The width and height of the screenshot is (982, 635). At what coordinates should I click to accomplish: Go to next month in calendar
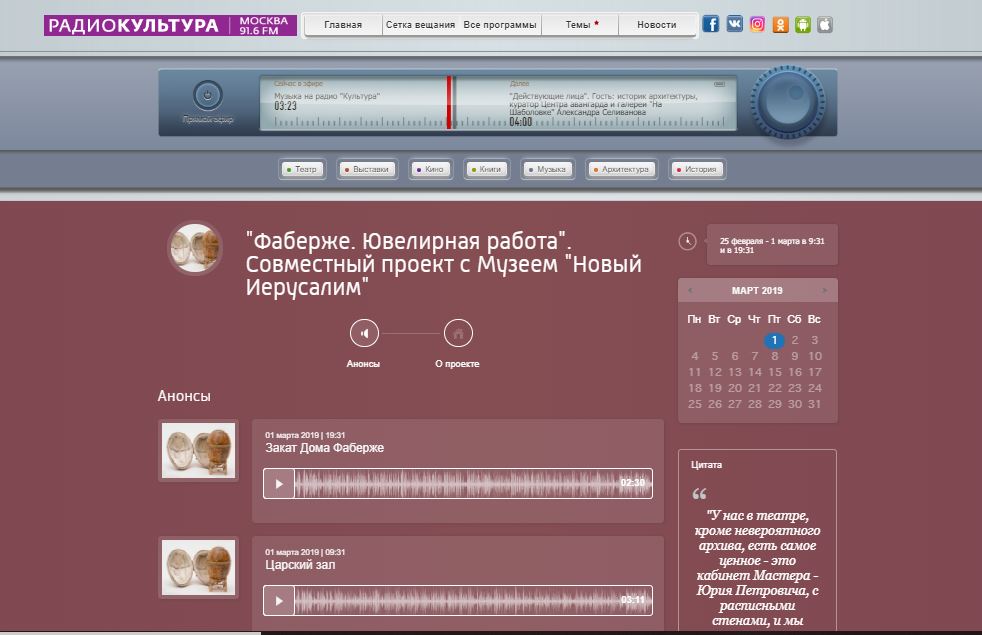[x=825, y=291]
